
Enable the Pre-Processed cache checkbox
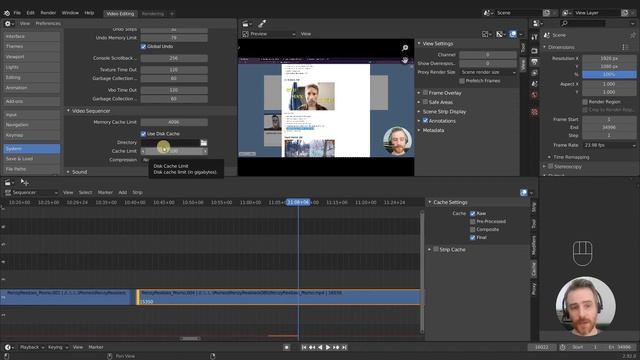coord(473,222)
